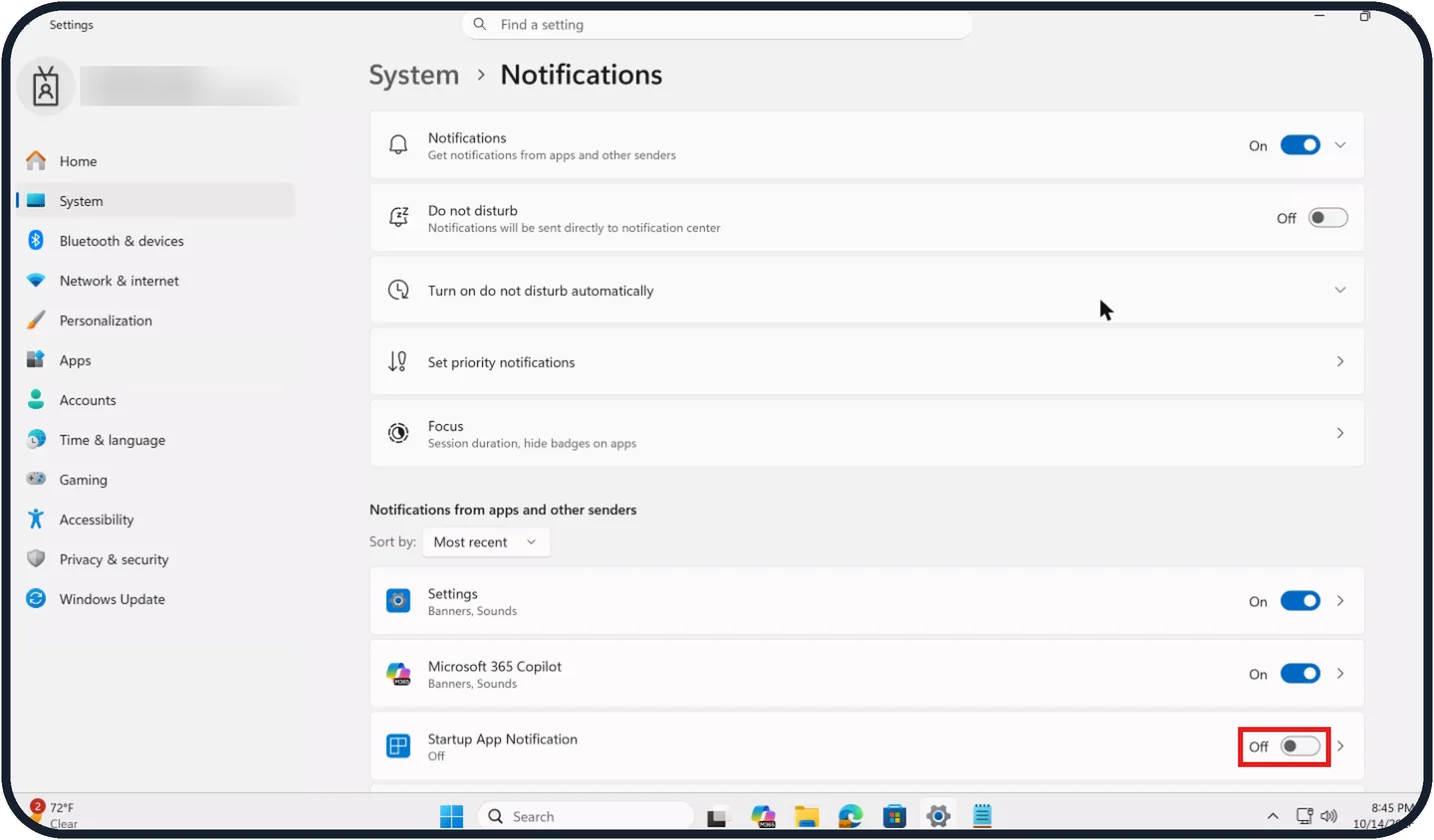Open Focus settings via its chevron

1341,433
